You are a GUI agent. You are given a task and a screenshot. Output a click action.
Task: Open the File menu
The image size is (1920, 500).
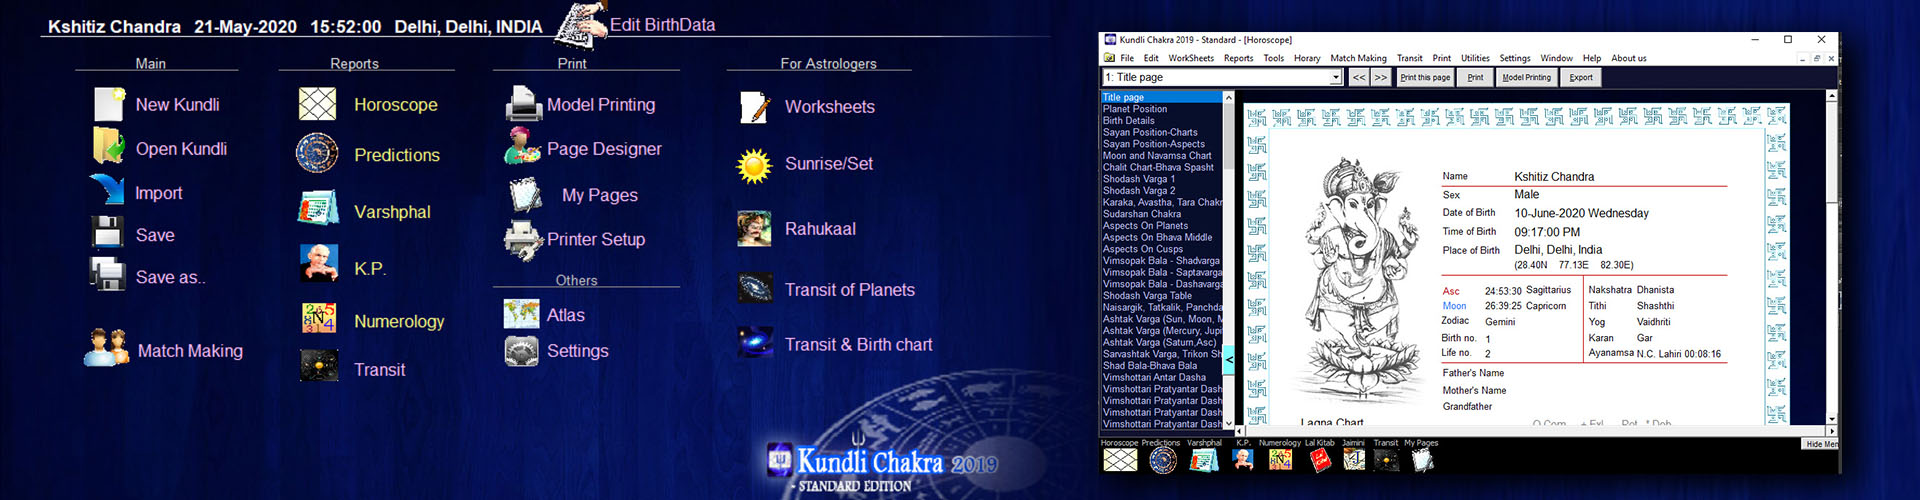tap(1127, 58)
